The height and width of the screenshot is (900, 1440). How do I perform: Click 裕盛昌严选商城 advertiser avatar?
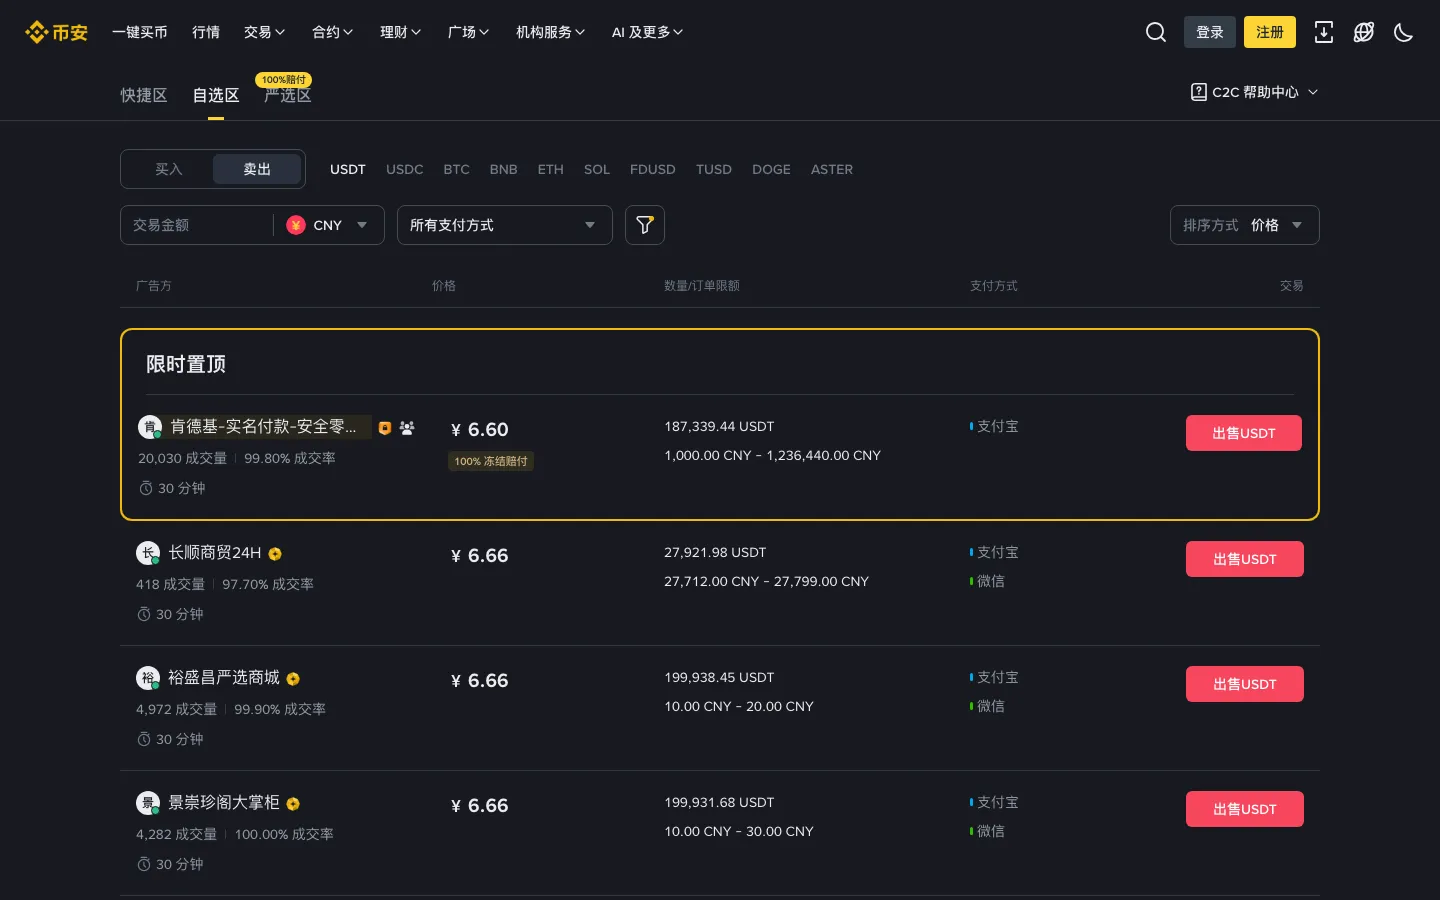148,678
